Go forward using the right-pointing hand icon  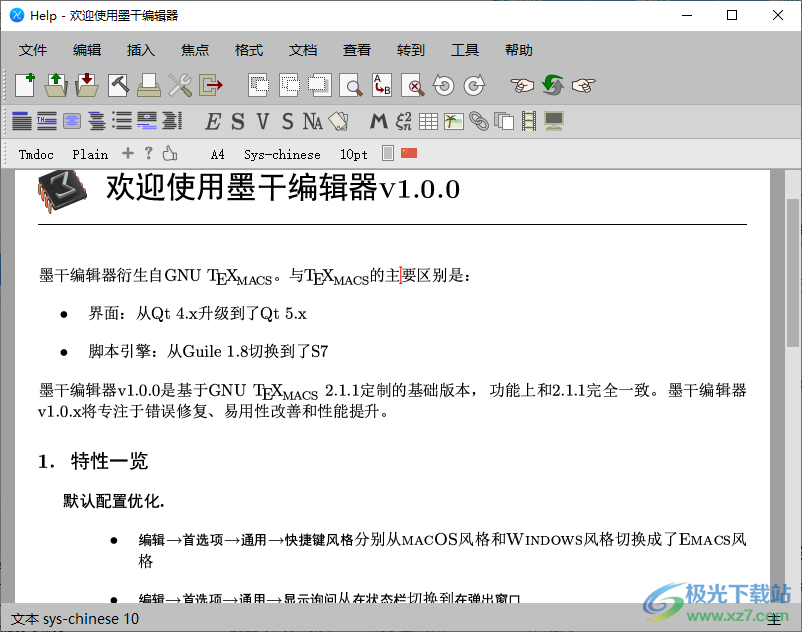[x=584, y=85]
